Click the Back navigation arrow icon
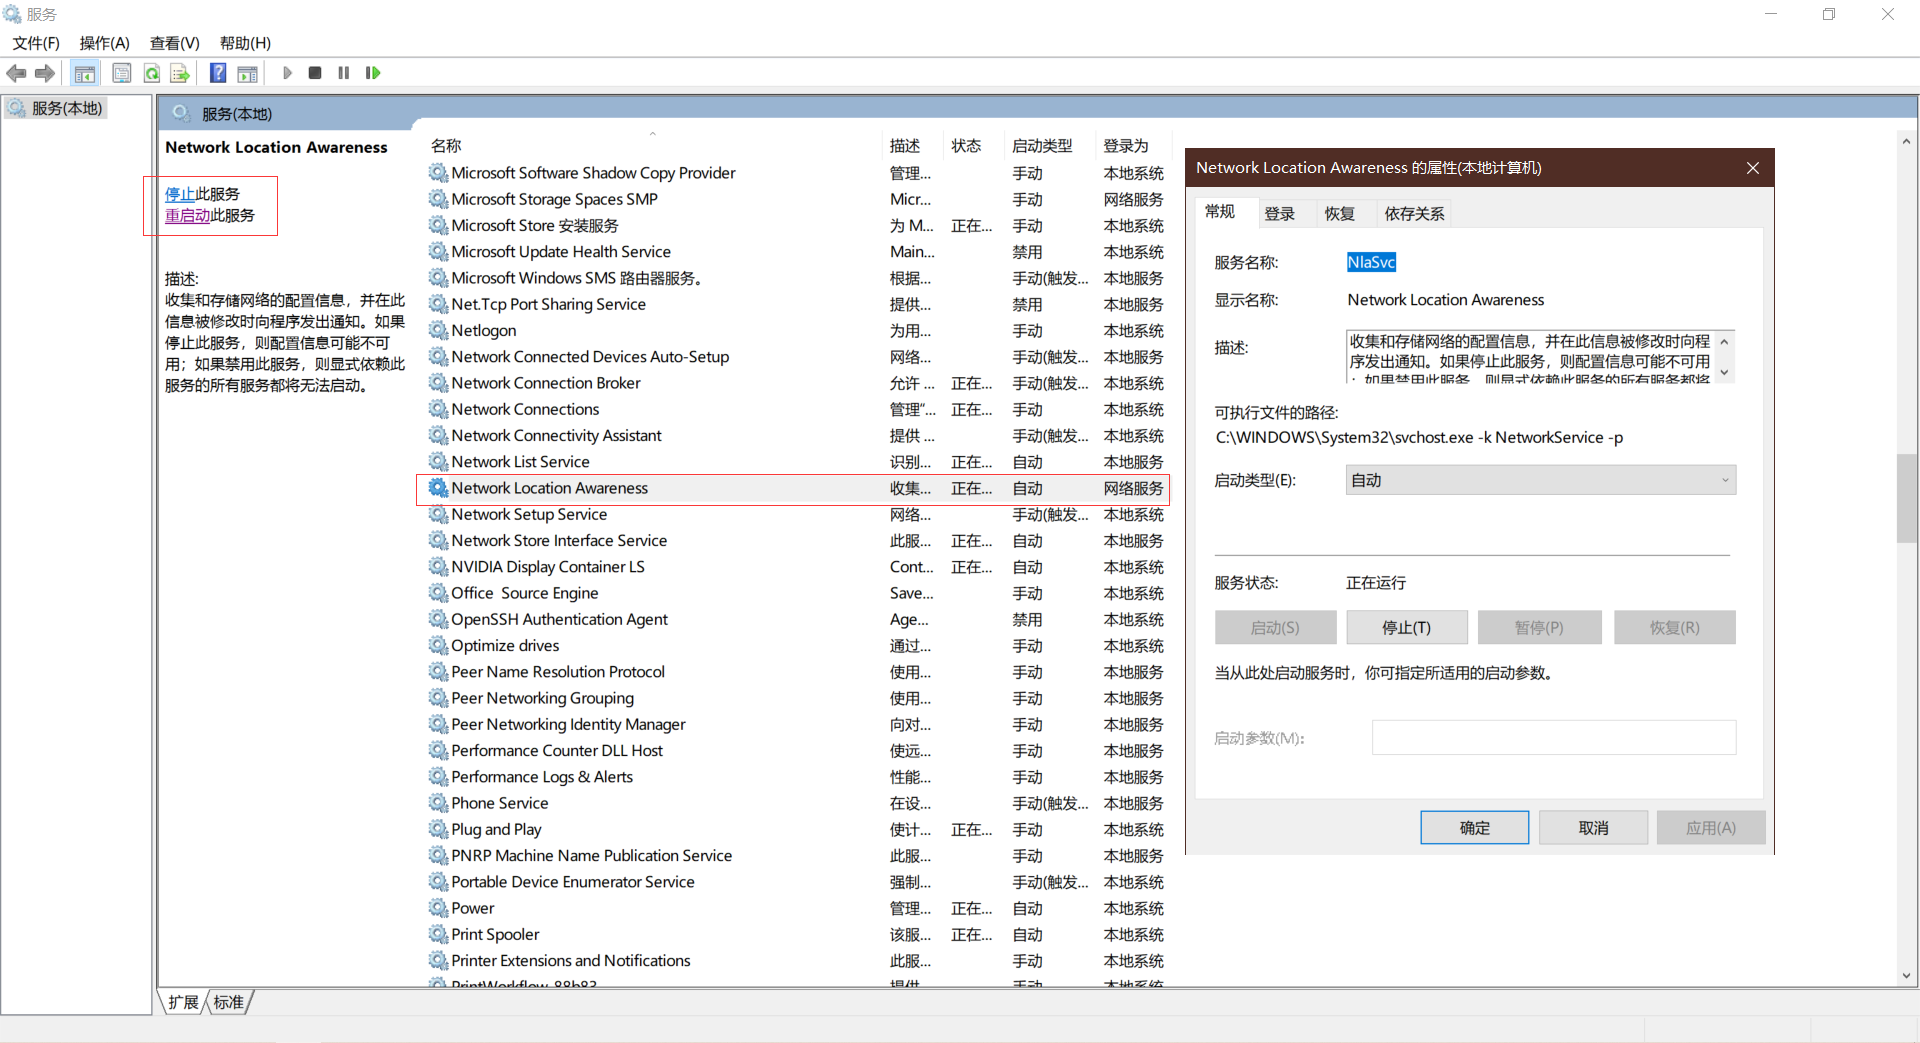Screen dimensions: 1920x1043 pos(16,72)
